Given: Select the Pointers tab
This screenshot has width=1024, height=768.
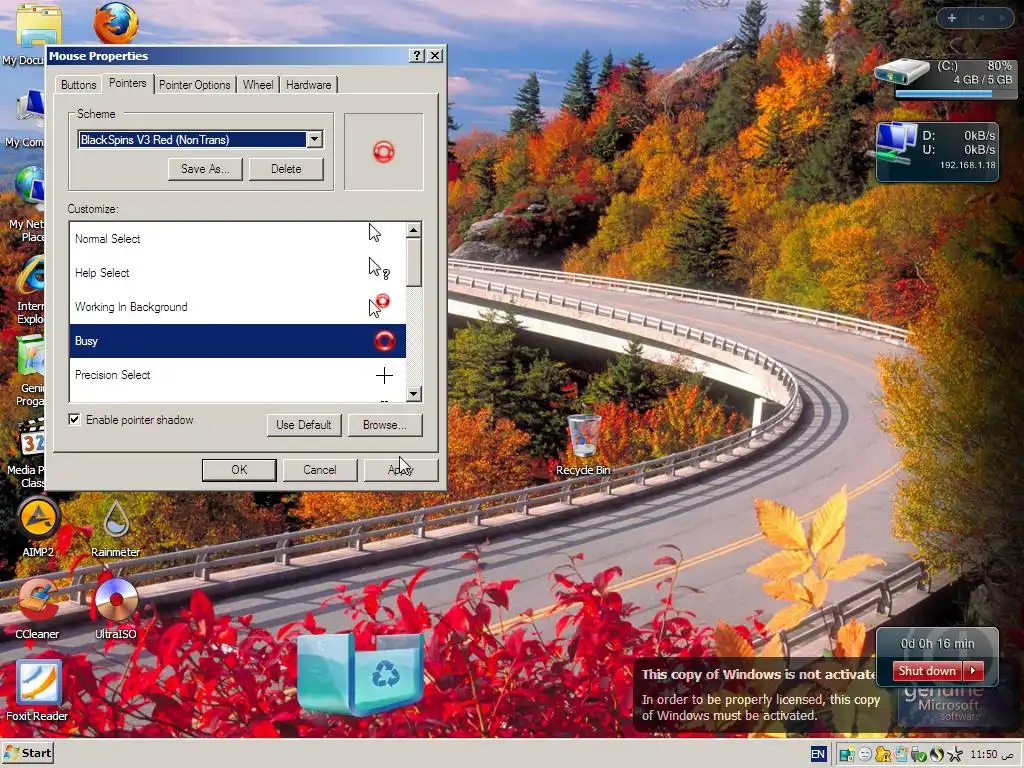Looking at the screenshot, I should click(127, 84).
